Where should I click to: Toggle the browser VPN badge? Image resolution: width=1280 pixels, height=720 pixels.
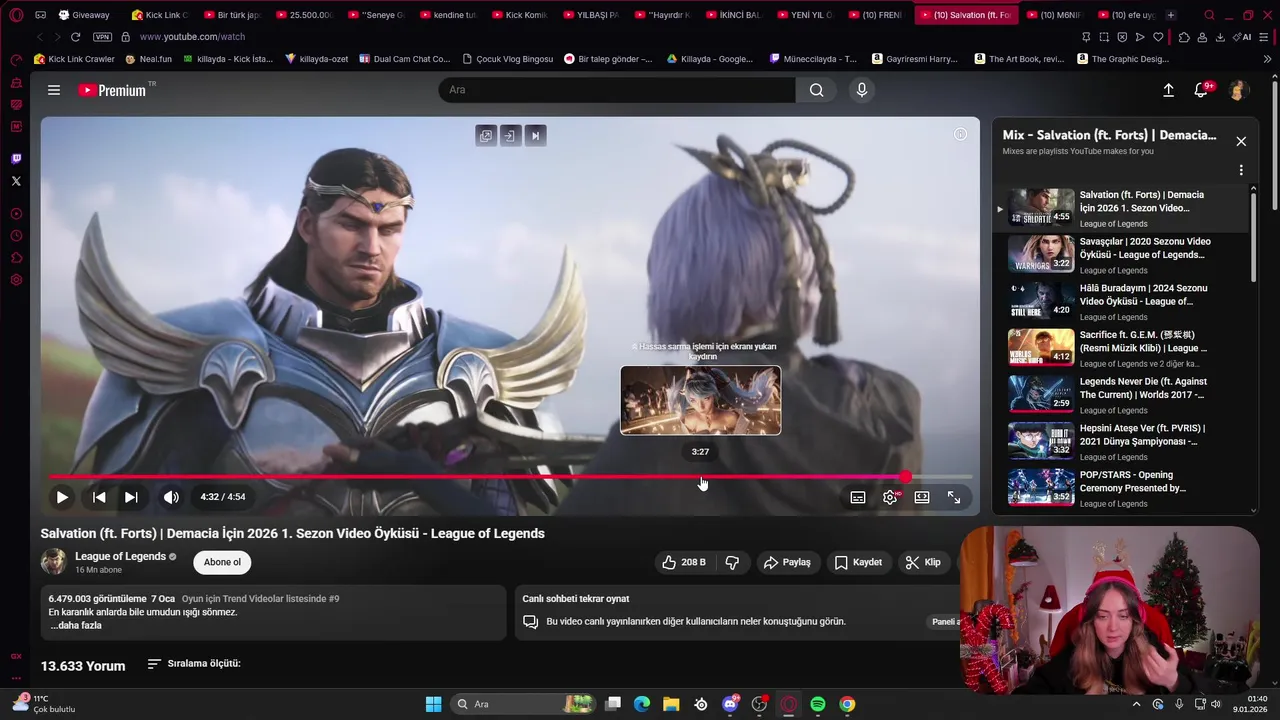coord(102,37)
